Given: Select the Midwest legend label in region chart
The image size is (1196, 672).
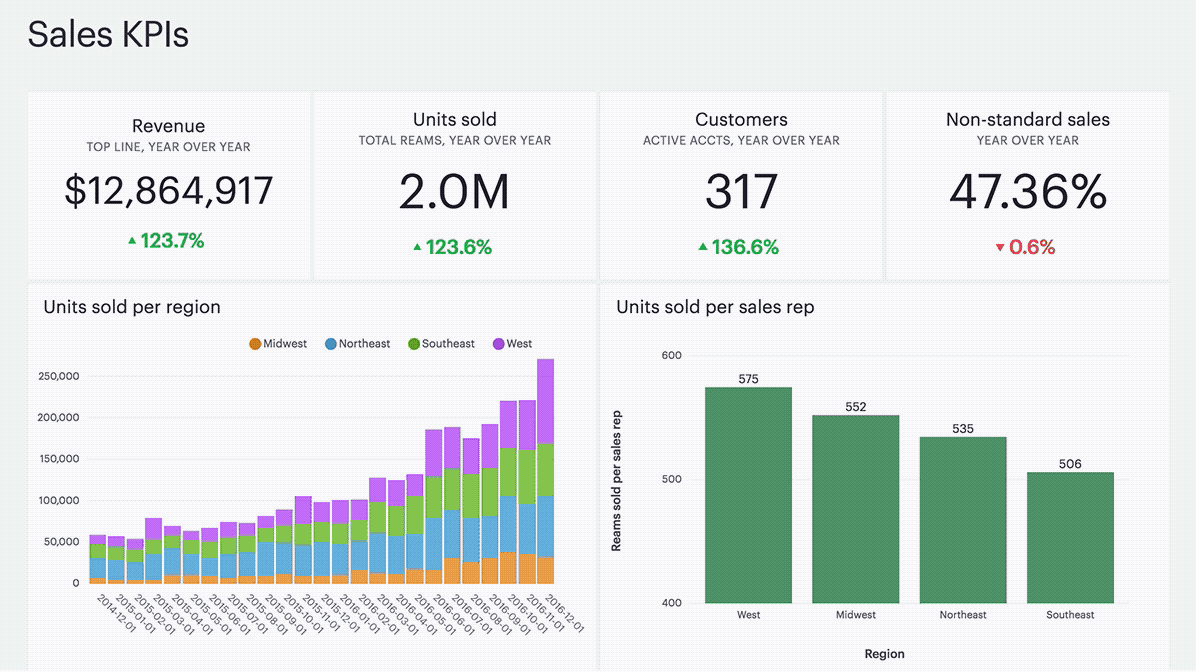Looking at the screenshot, I should (285, 344).
